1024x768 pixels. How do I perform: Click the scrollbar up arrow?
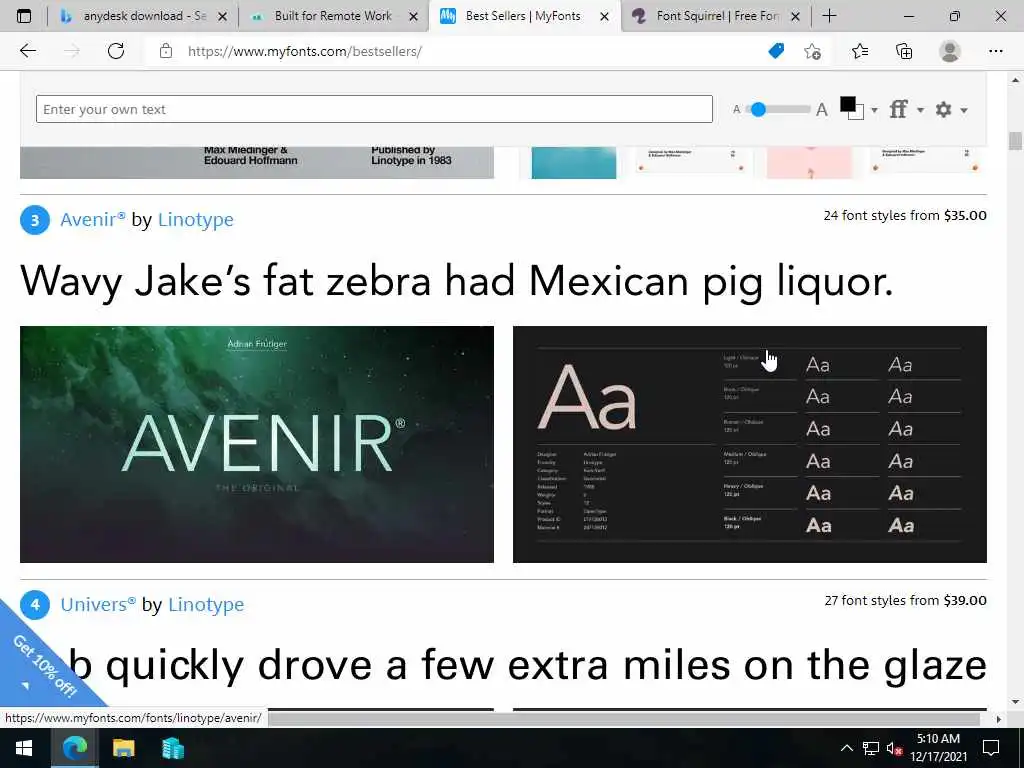[1014, 80]
